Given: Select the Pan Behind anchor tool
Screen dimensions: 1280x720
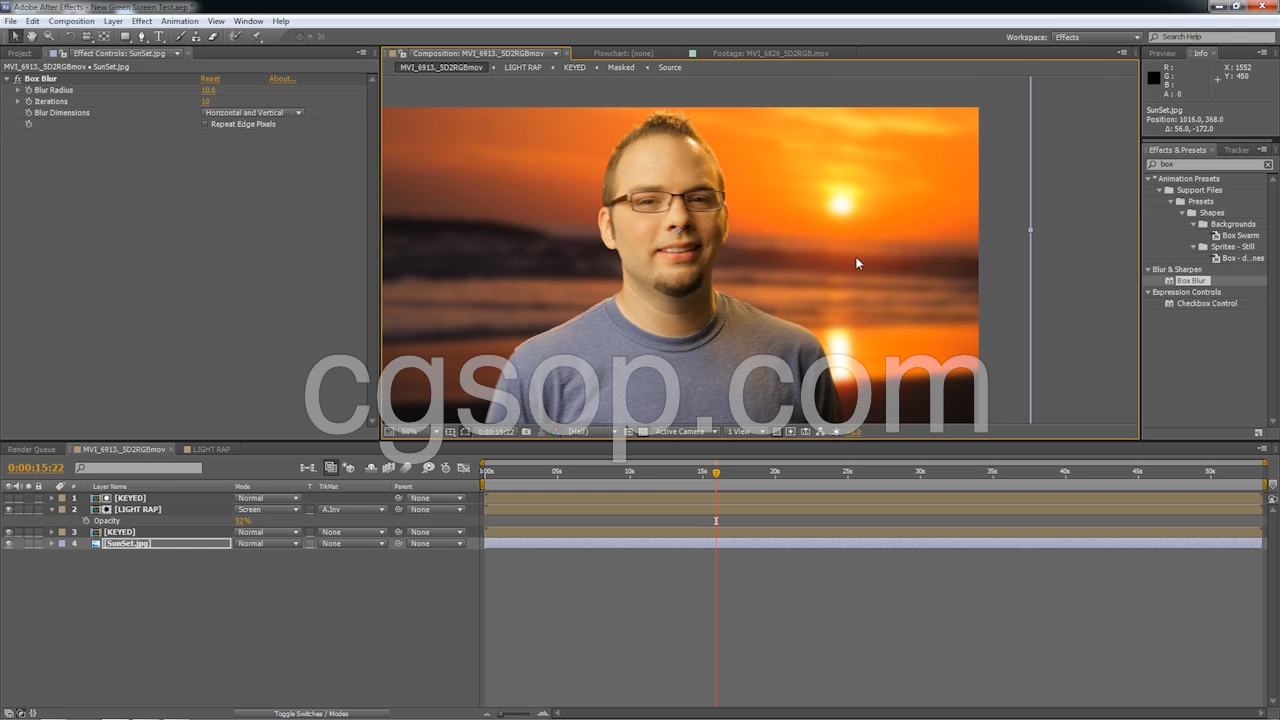Looking at the screenshot, I should (104, 37).
